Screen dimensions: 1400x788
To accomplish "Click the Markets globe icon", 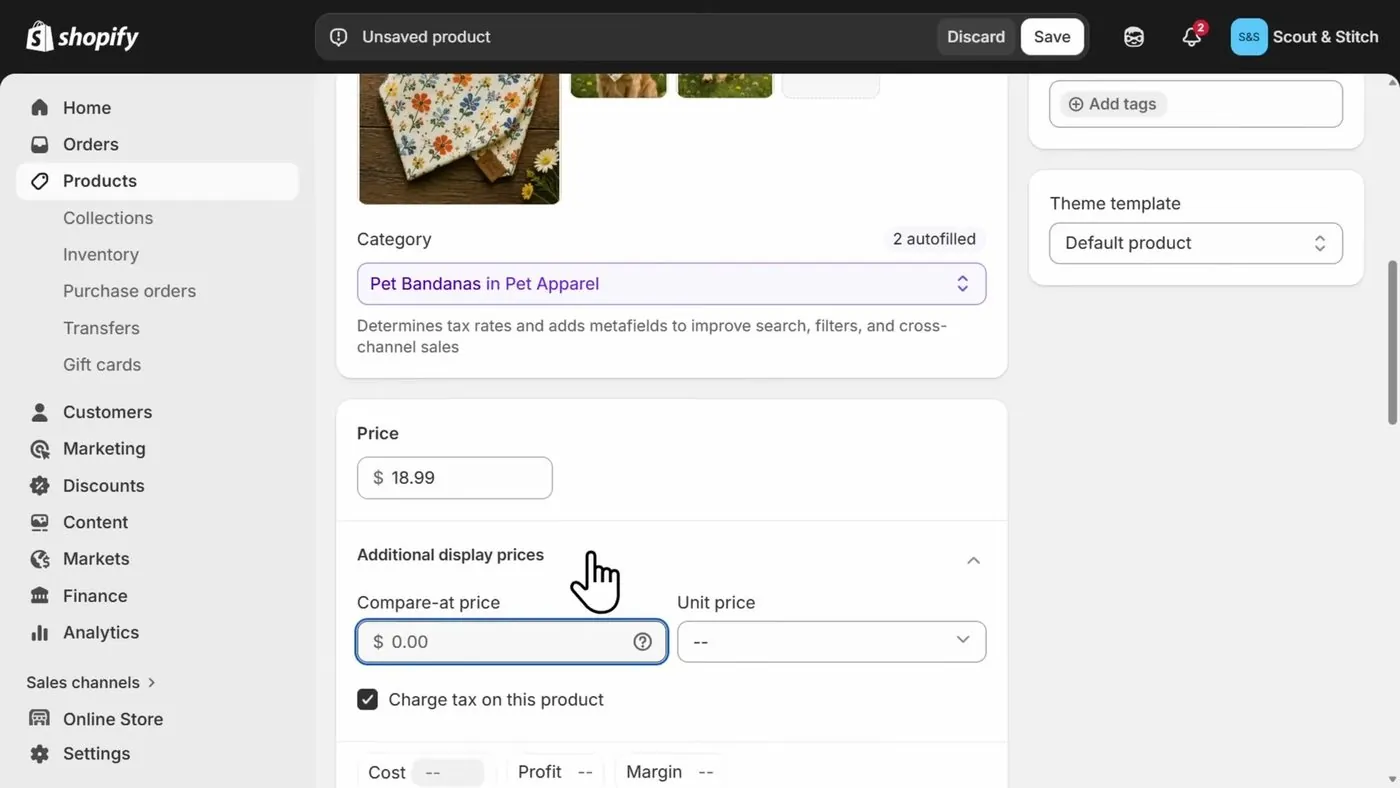I will pyautogui.click(x=40, y=559).
